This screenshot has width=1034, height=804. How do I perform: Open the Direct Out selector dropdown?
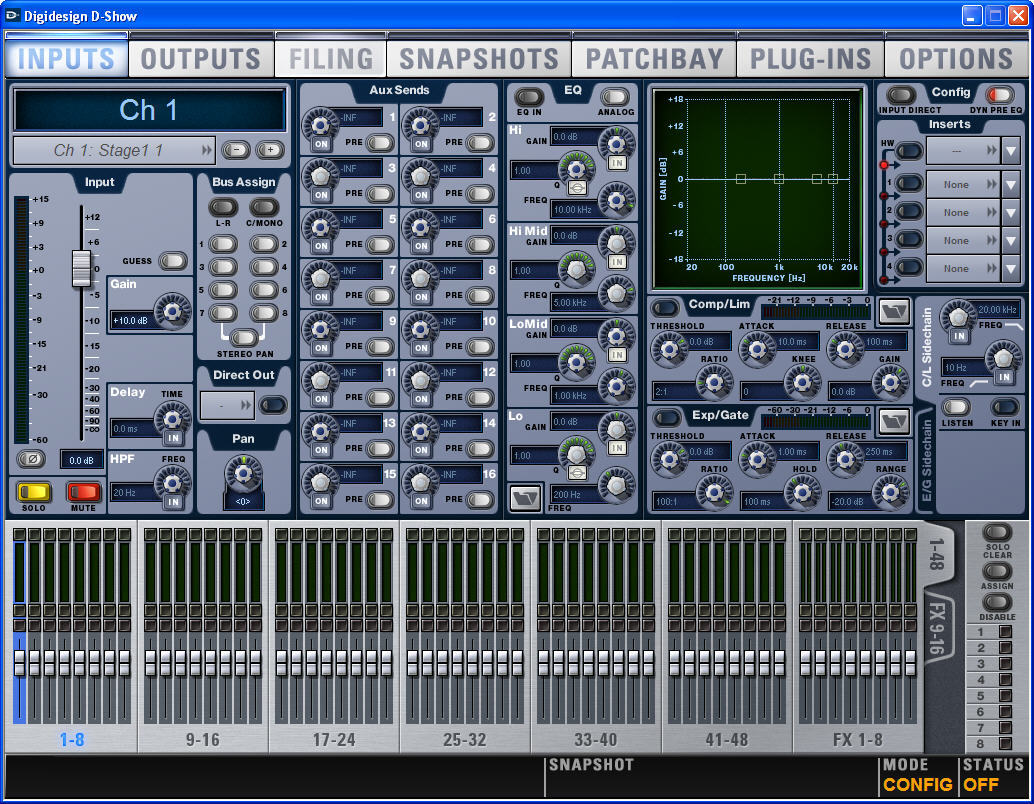click(x=227, y=404)
